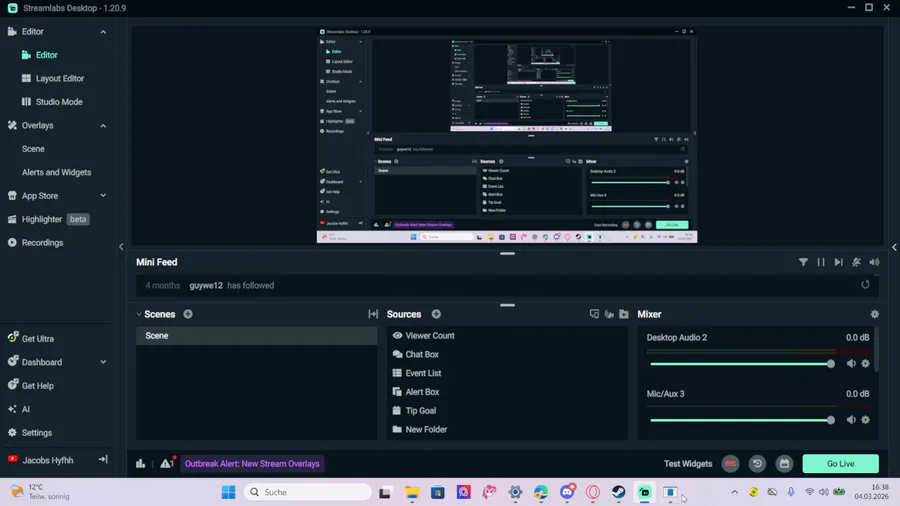Image resolution: width=900 pixels, height=506 pixels.
Task: Click the Go Live button
Action: [x=840, y=464]
